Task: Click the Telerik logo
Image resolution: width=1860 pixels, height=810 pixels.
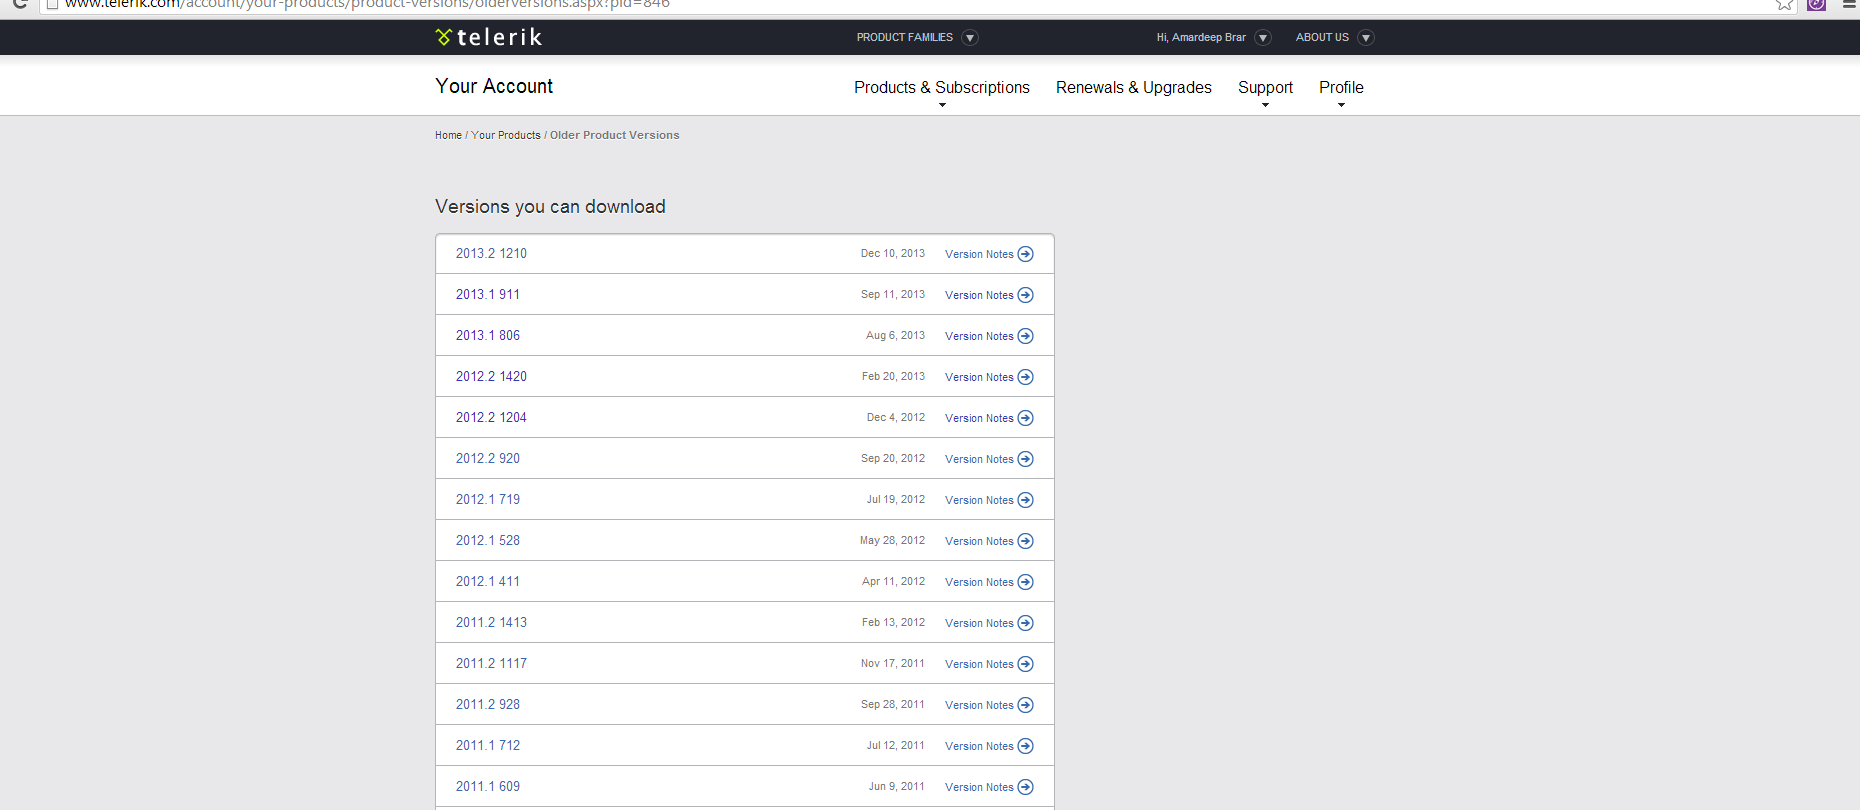Action: click(x=489, y=37)
